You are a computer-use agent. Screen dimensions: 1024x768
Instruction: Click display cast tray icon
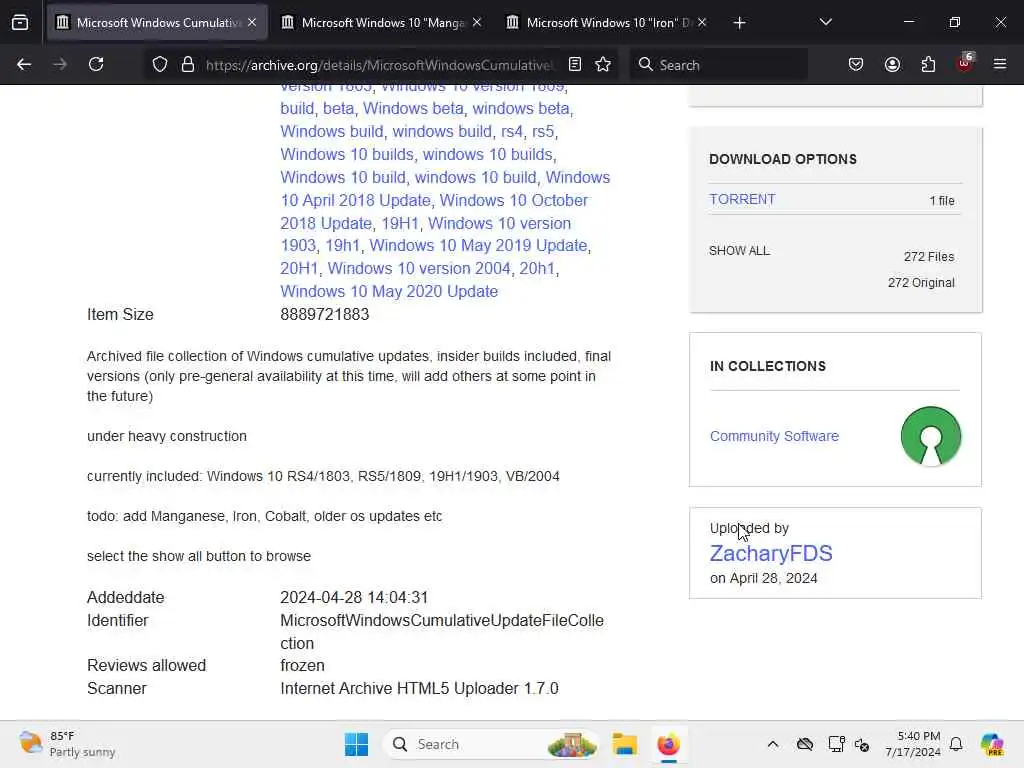[837, 744]
